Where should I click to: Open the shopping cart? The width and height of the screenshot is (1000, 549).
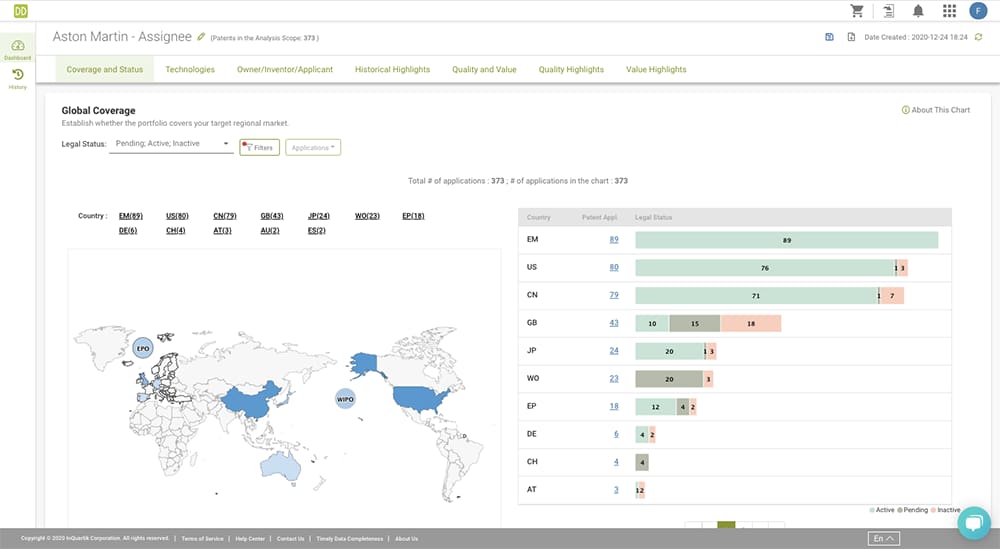(x=857, y=11)
